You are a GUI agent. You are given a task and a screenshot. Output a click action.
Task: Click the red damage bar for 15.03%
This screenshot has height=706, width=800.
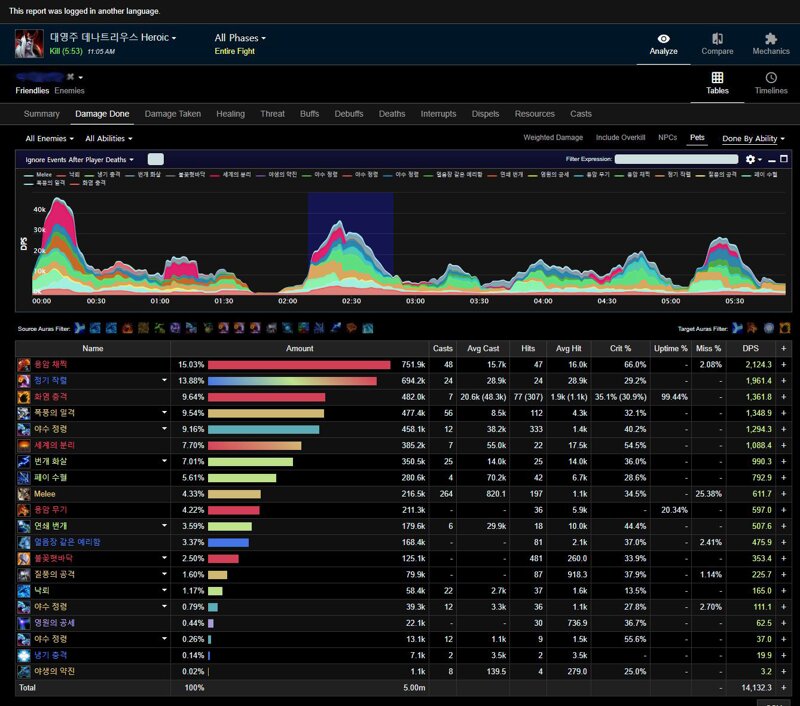(x=299, y=365)
